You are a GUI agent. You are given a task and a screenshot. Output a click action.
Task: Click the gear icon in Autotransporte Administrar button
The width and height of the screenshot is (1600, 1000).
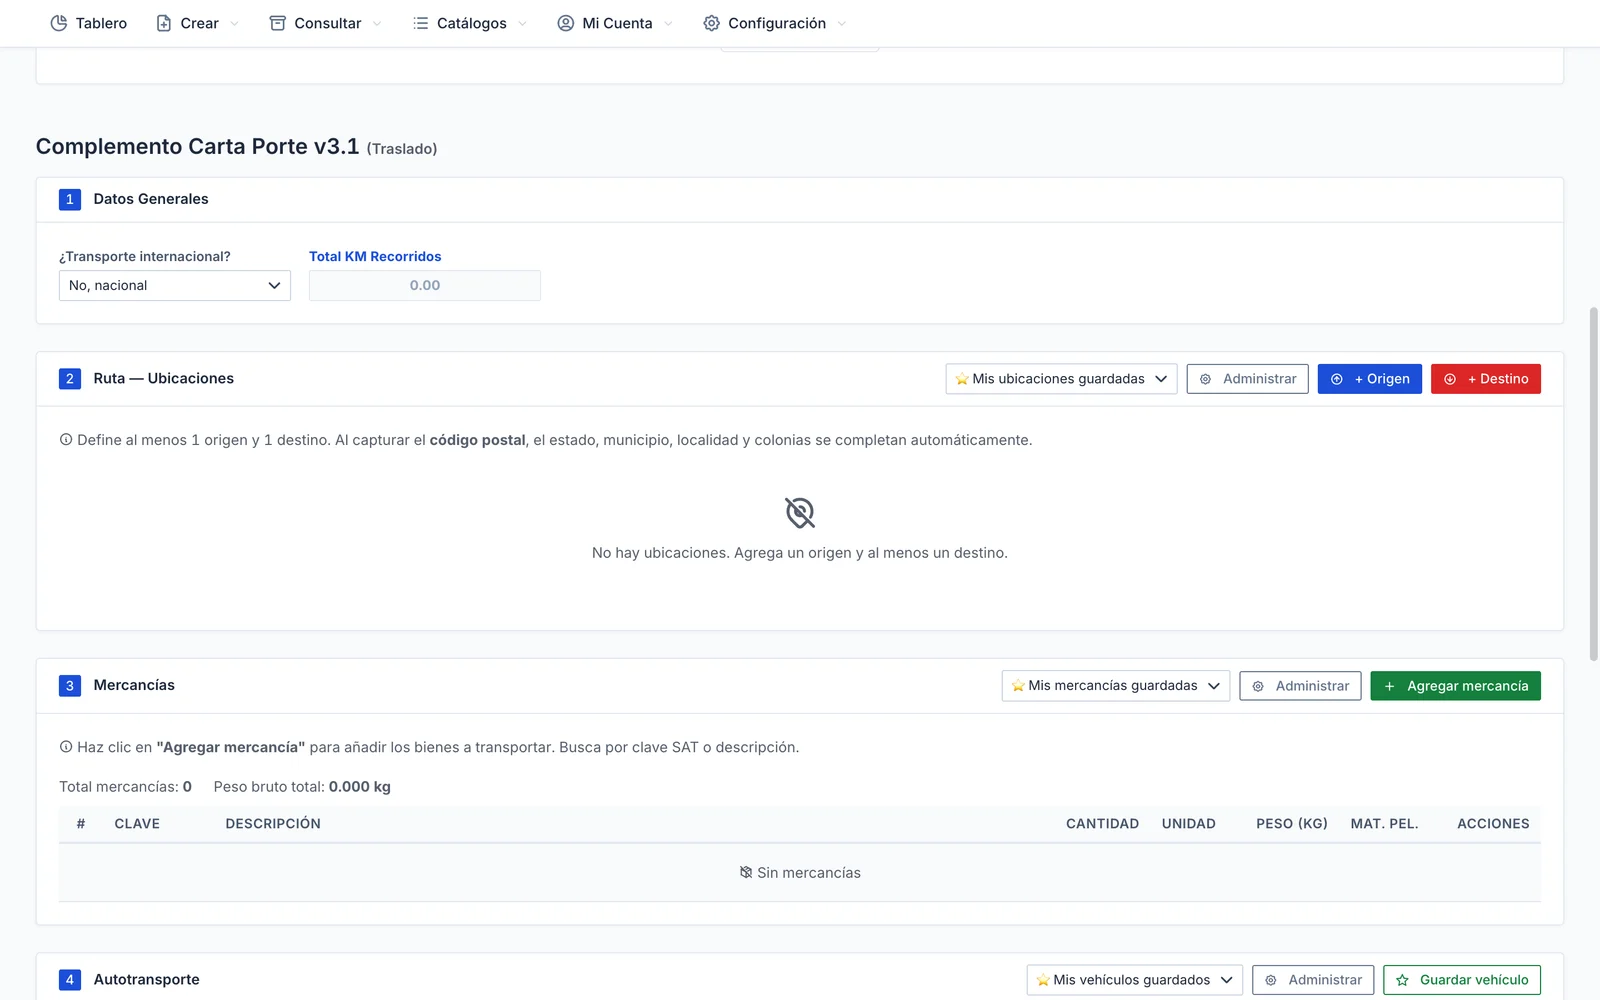pos(1271,980)
